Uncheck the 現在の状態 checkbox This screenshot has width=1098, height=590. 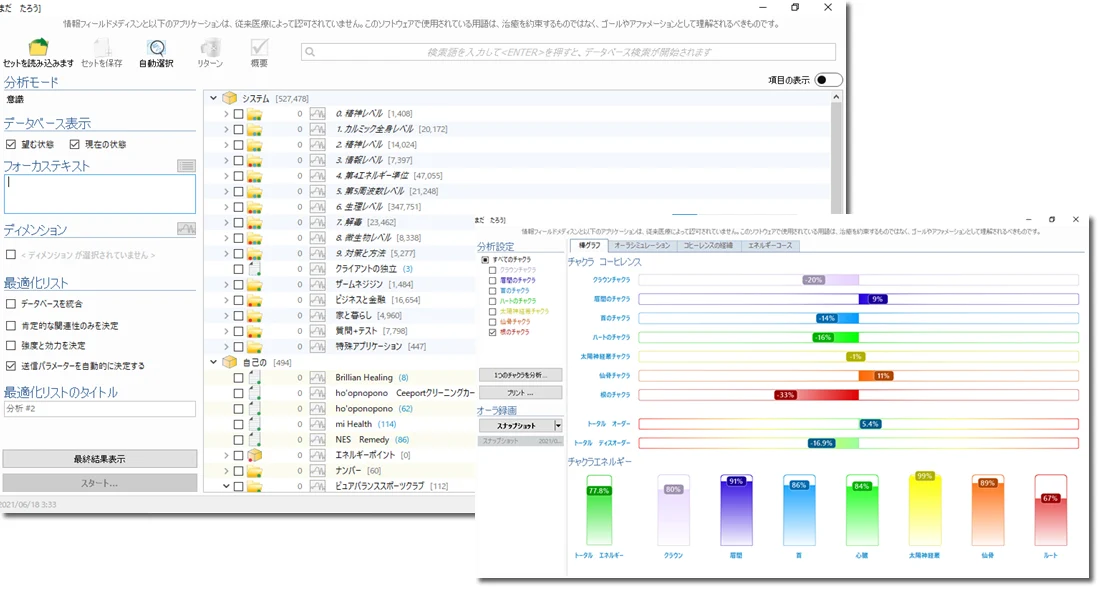point(74,144)
